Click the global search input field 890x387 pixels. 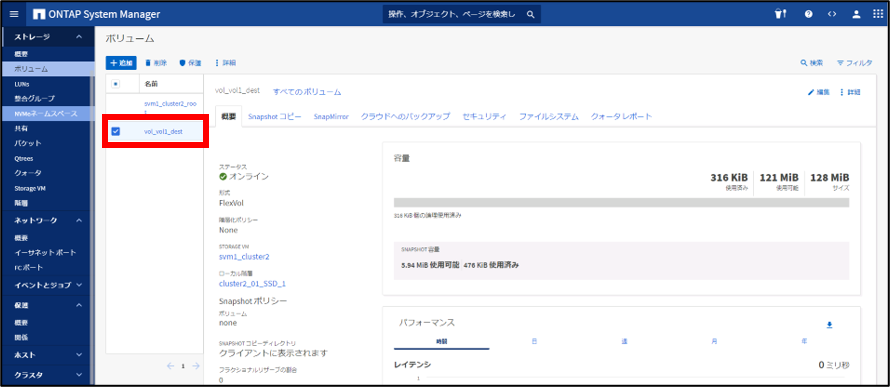pos(452,14)
